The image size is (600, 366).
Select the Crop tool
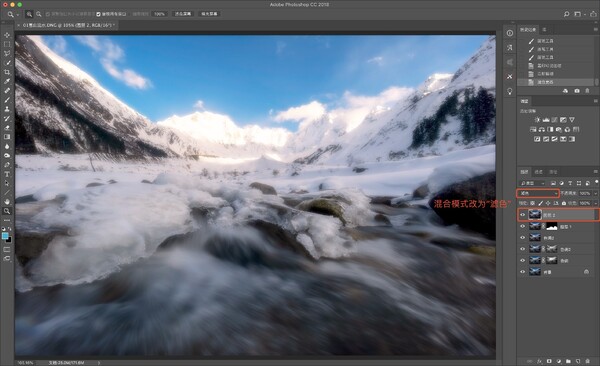[x=7, y=72]
